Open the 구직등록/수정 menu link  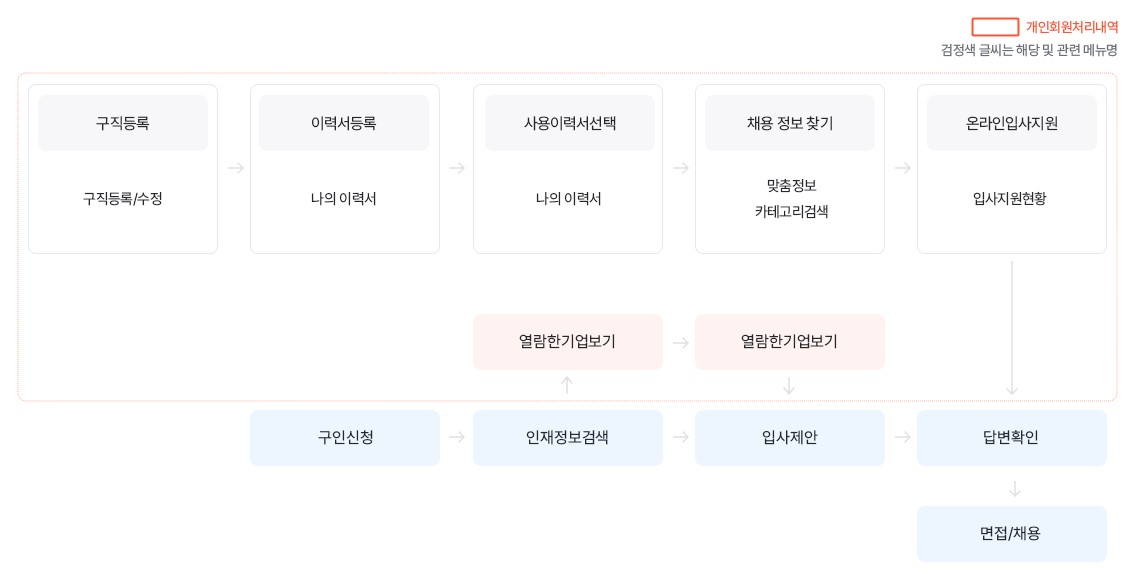123,198
